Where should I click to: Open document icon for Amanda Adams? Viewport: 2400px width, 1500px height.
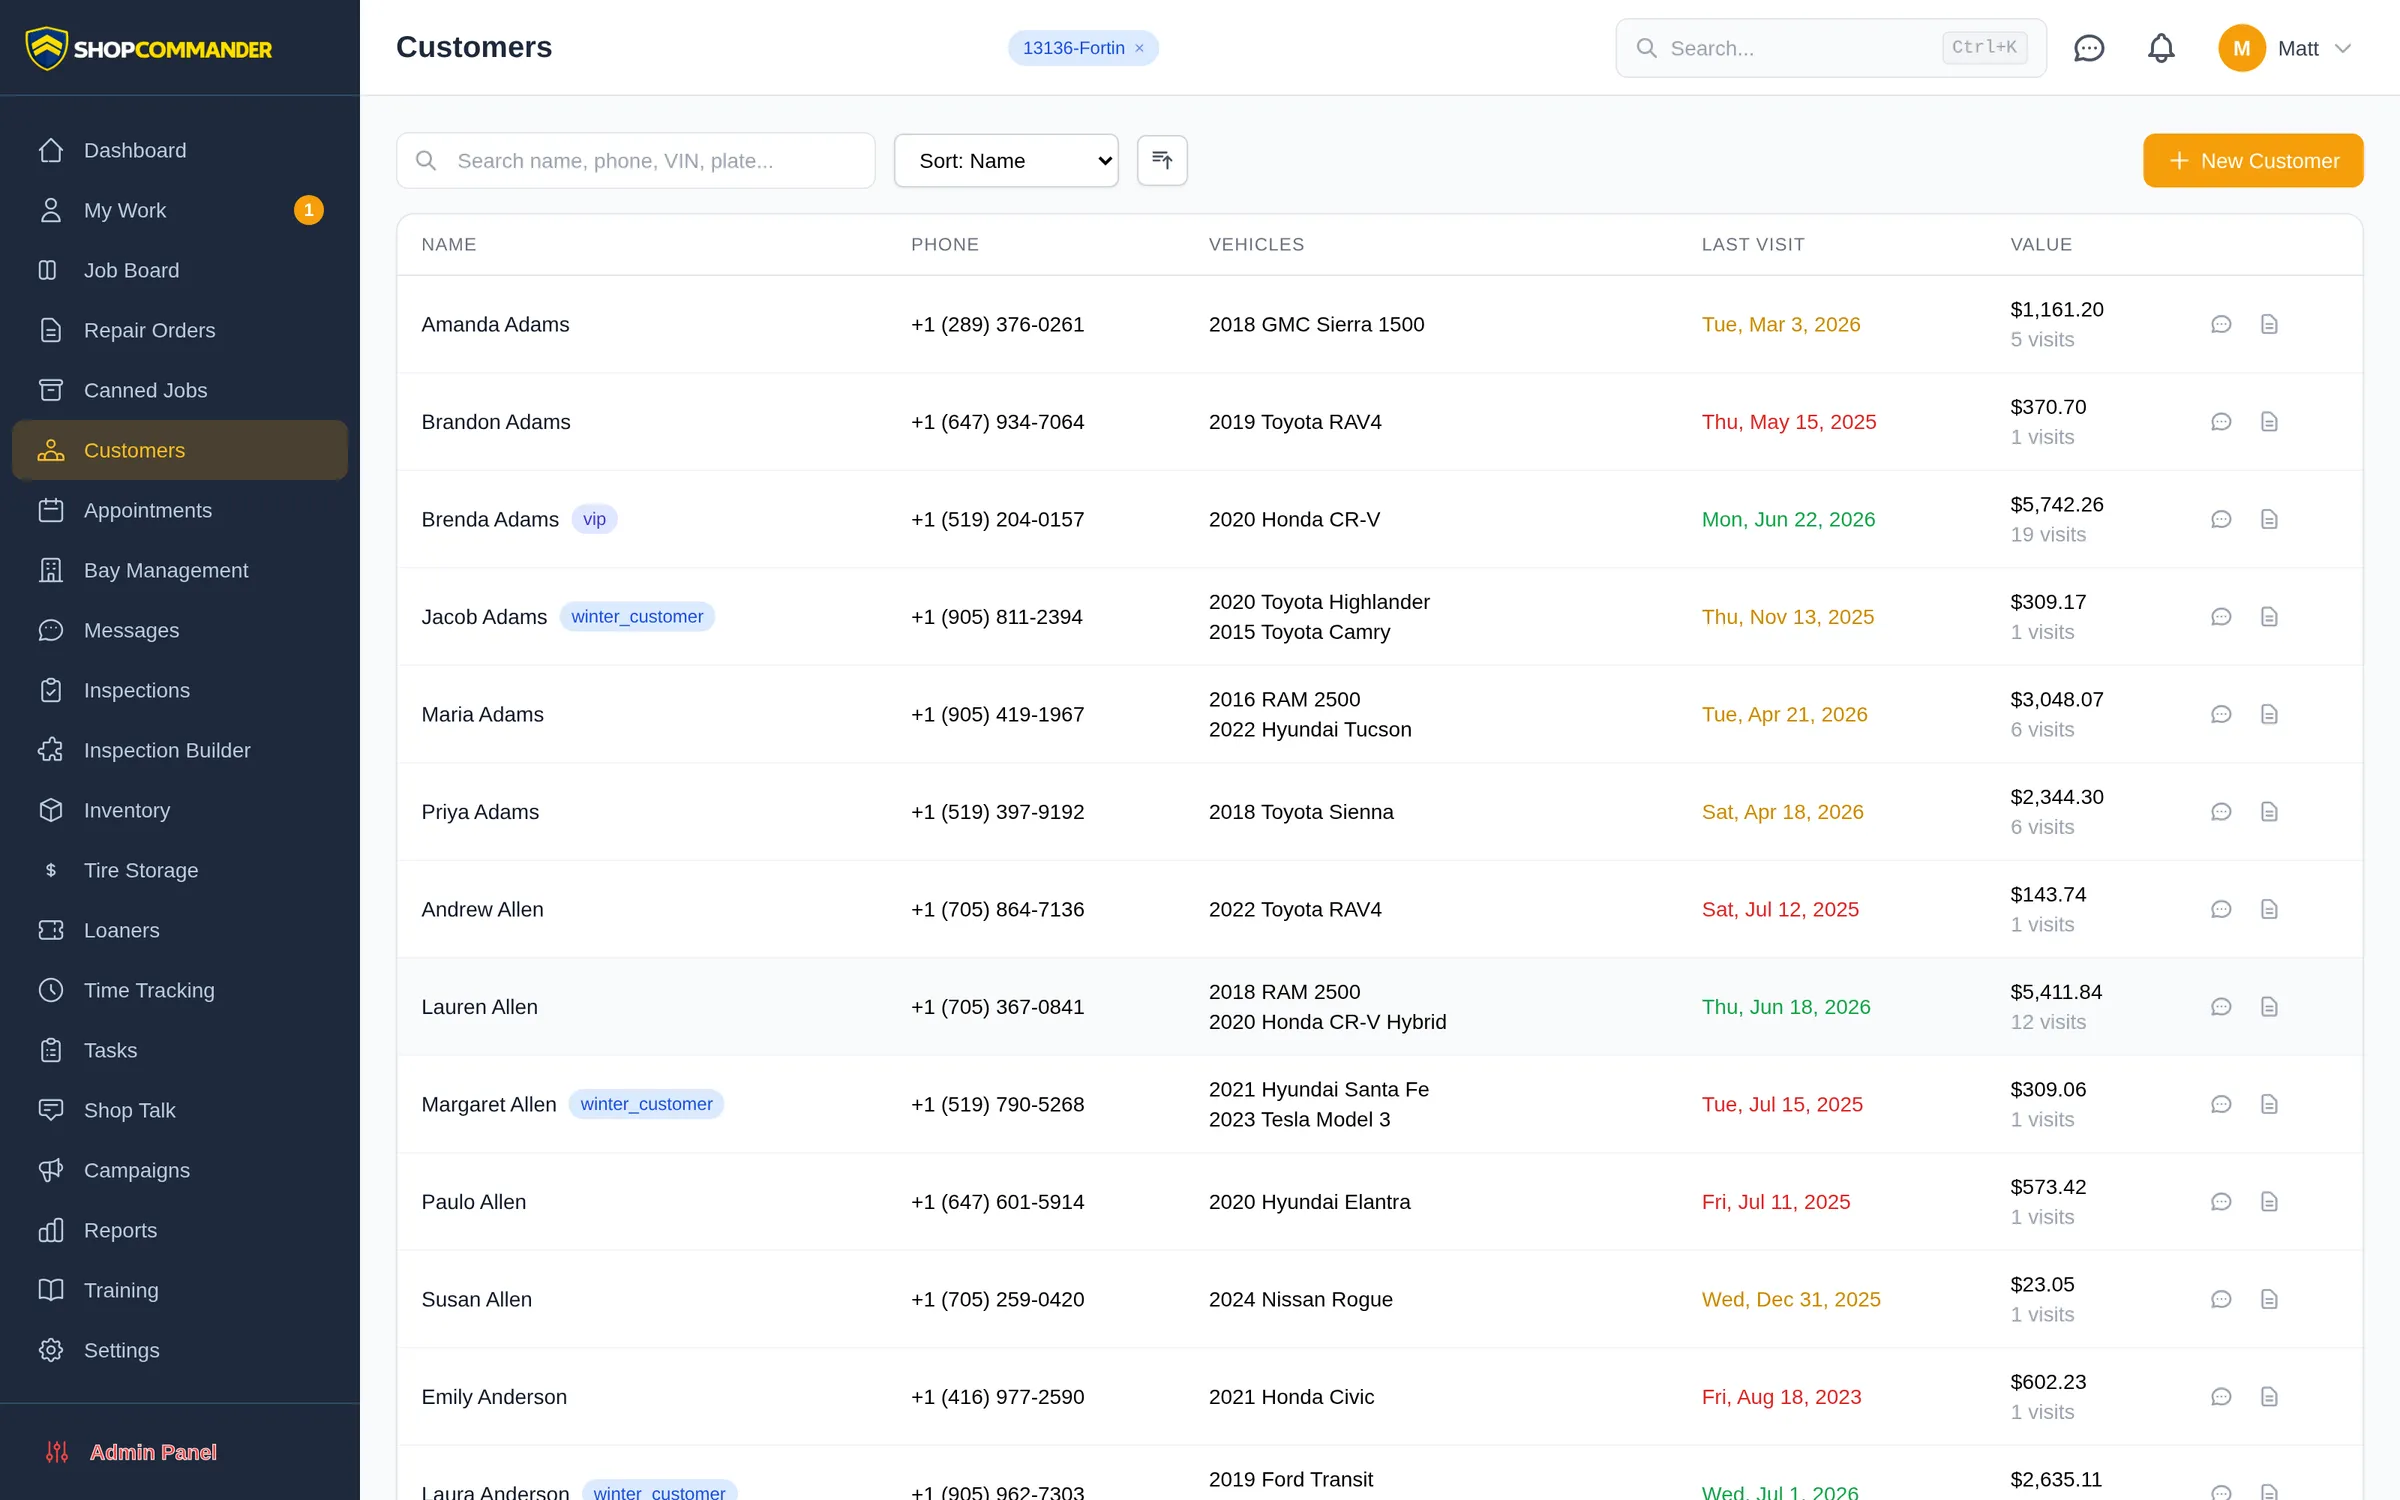click(x=2269, y=324)
